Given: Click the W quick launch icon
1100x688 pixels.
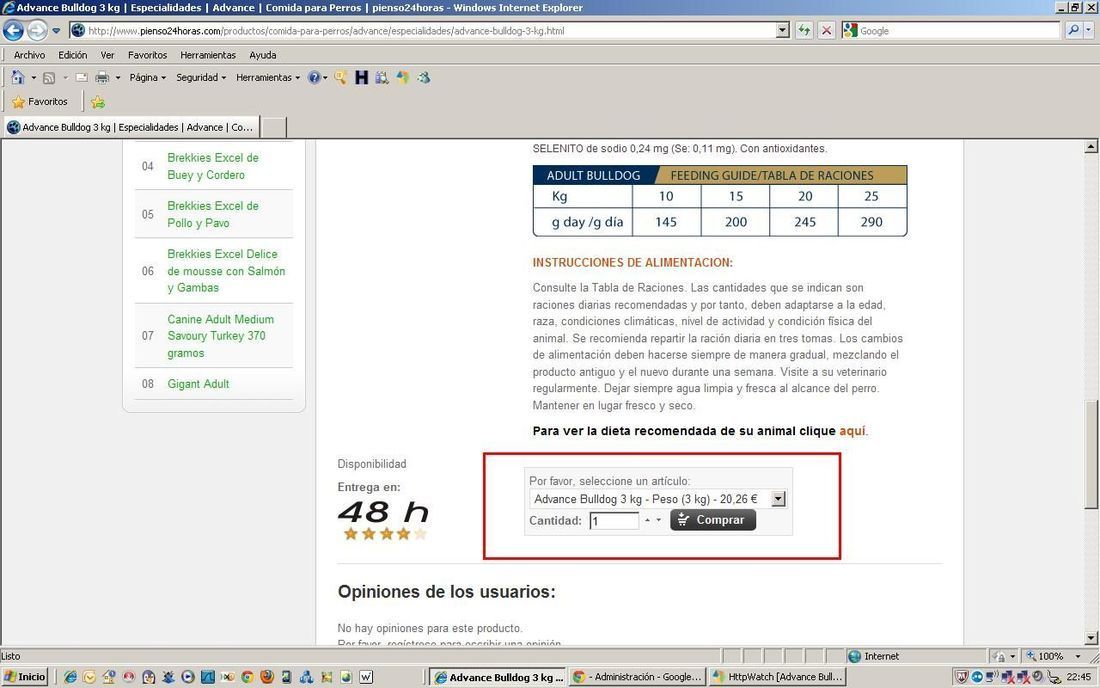Looking at the screenshot, I should tap(365, 677).
